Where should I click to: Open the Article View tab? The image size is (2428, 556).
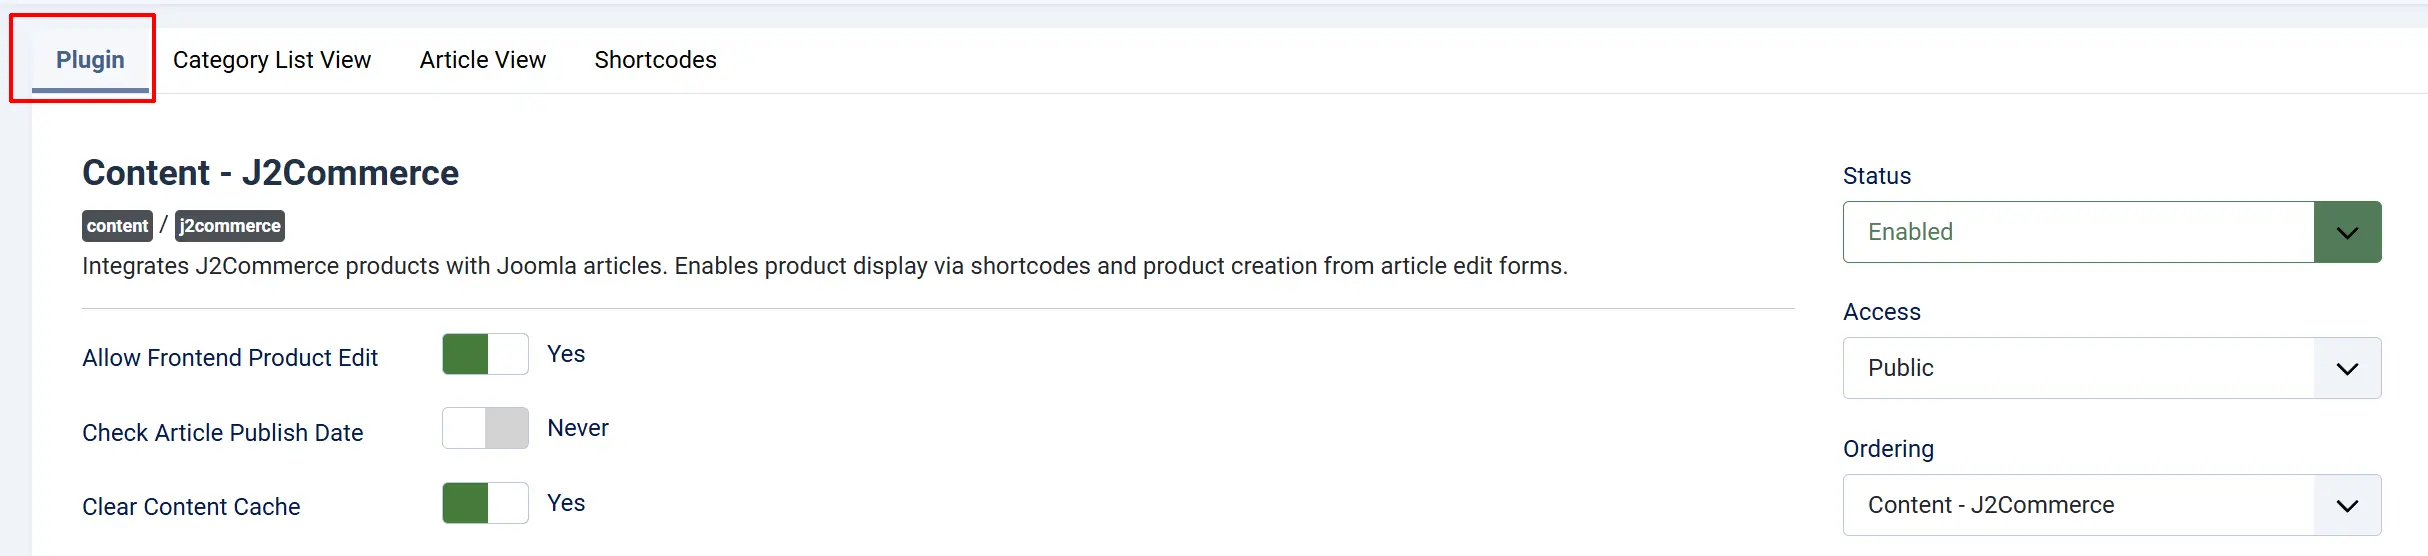click(483, 60)
